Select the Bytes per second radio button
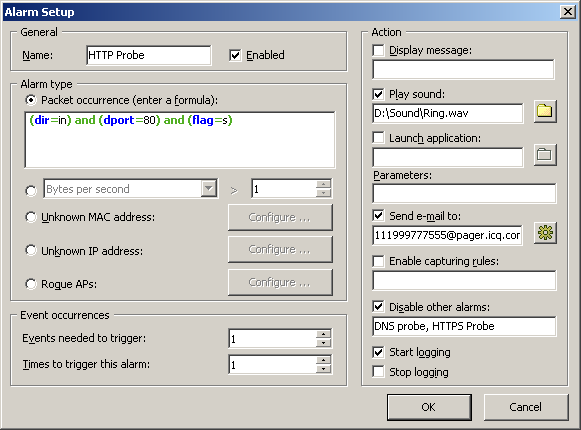This screenshot has width=581, height=430. (31, 191)
